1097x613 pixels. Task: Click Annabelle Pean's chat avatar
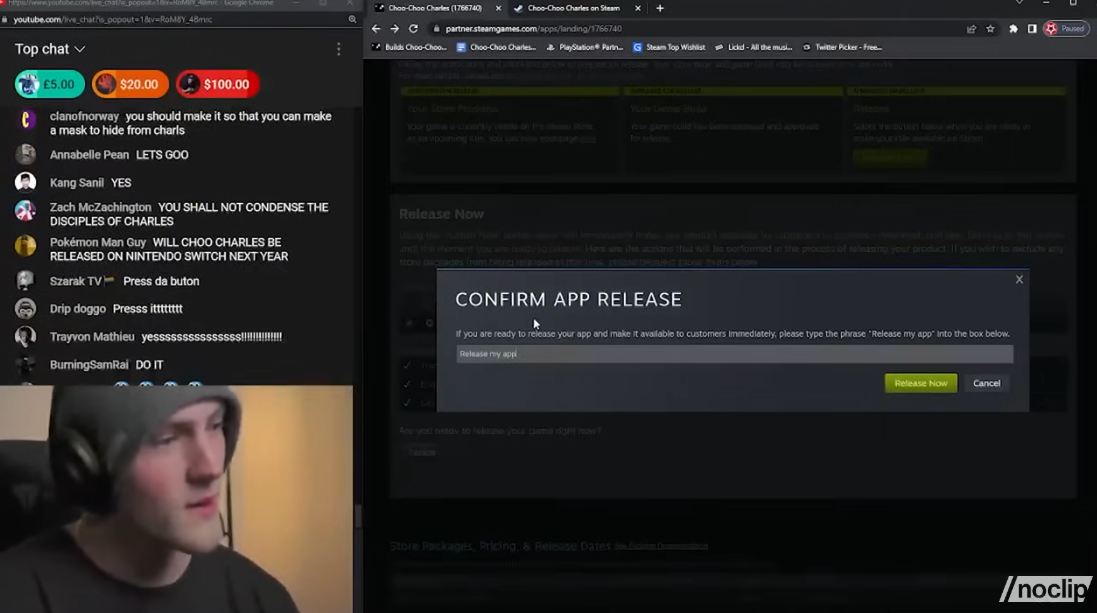pyautogui.click(x=25, y=154)
